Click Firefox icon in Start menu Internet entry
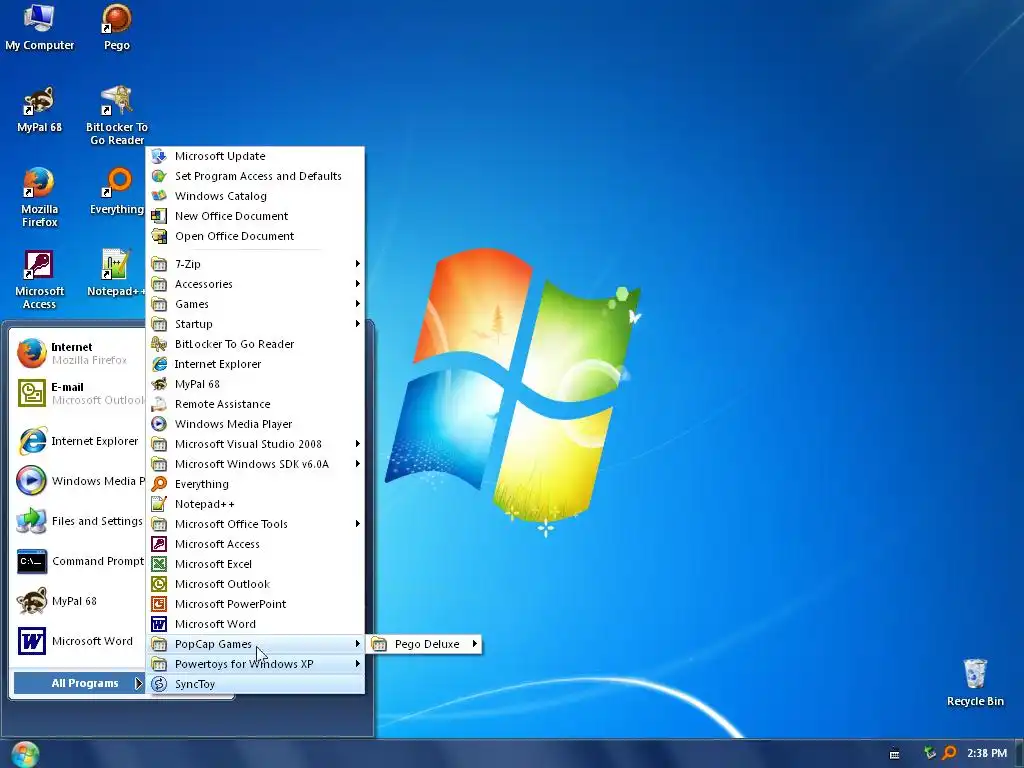The width and height of the screenshot is (1024, 768). [31, 353]
